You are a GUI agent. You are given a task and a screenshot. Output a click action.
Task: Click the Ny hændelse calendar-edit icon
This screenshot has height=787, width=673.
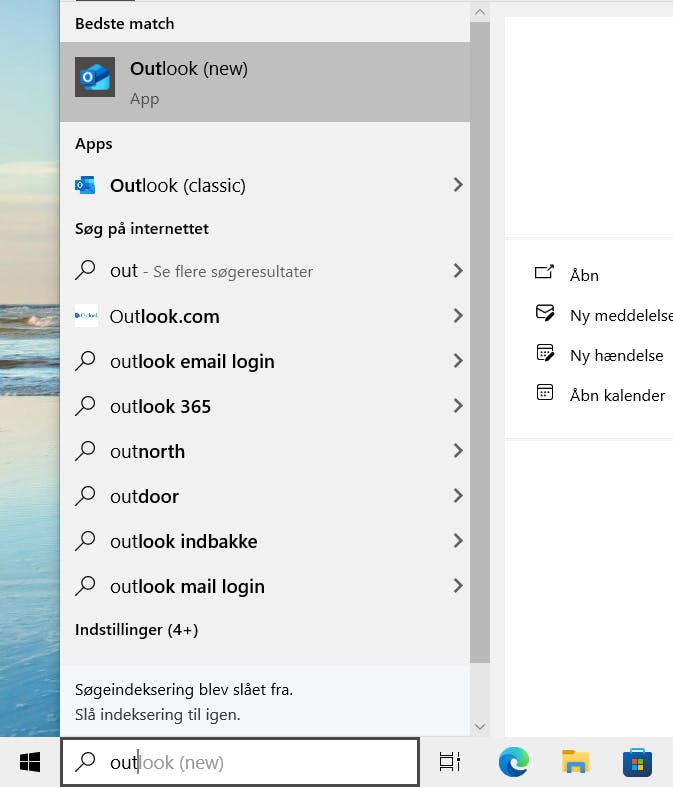click(x=545, y=353)
